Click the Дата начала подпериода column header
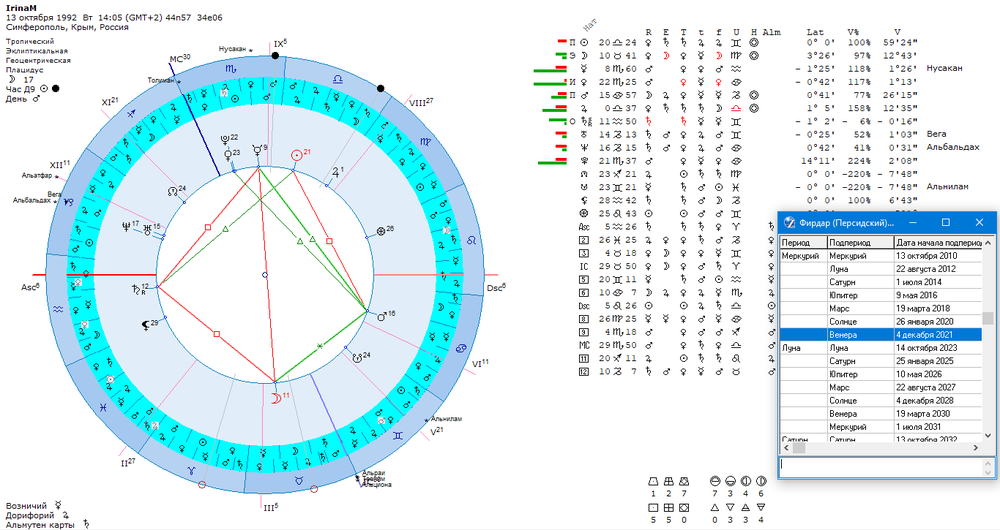This screenshot has height=530, width=1000. tap(938, 242)
